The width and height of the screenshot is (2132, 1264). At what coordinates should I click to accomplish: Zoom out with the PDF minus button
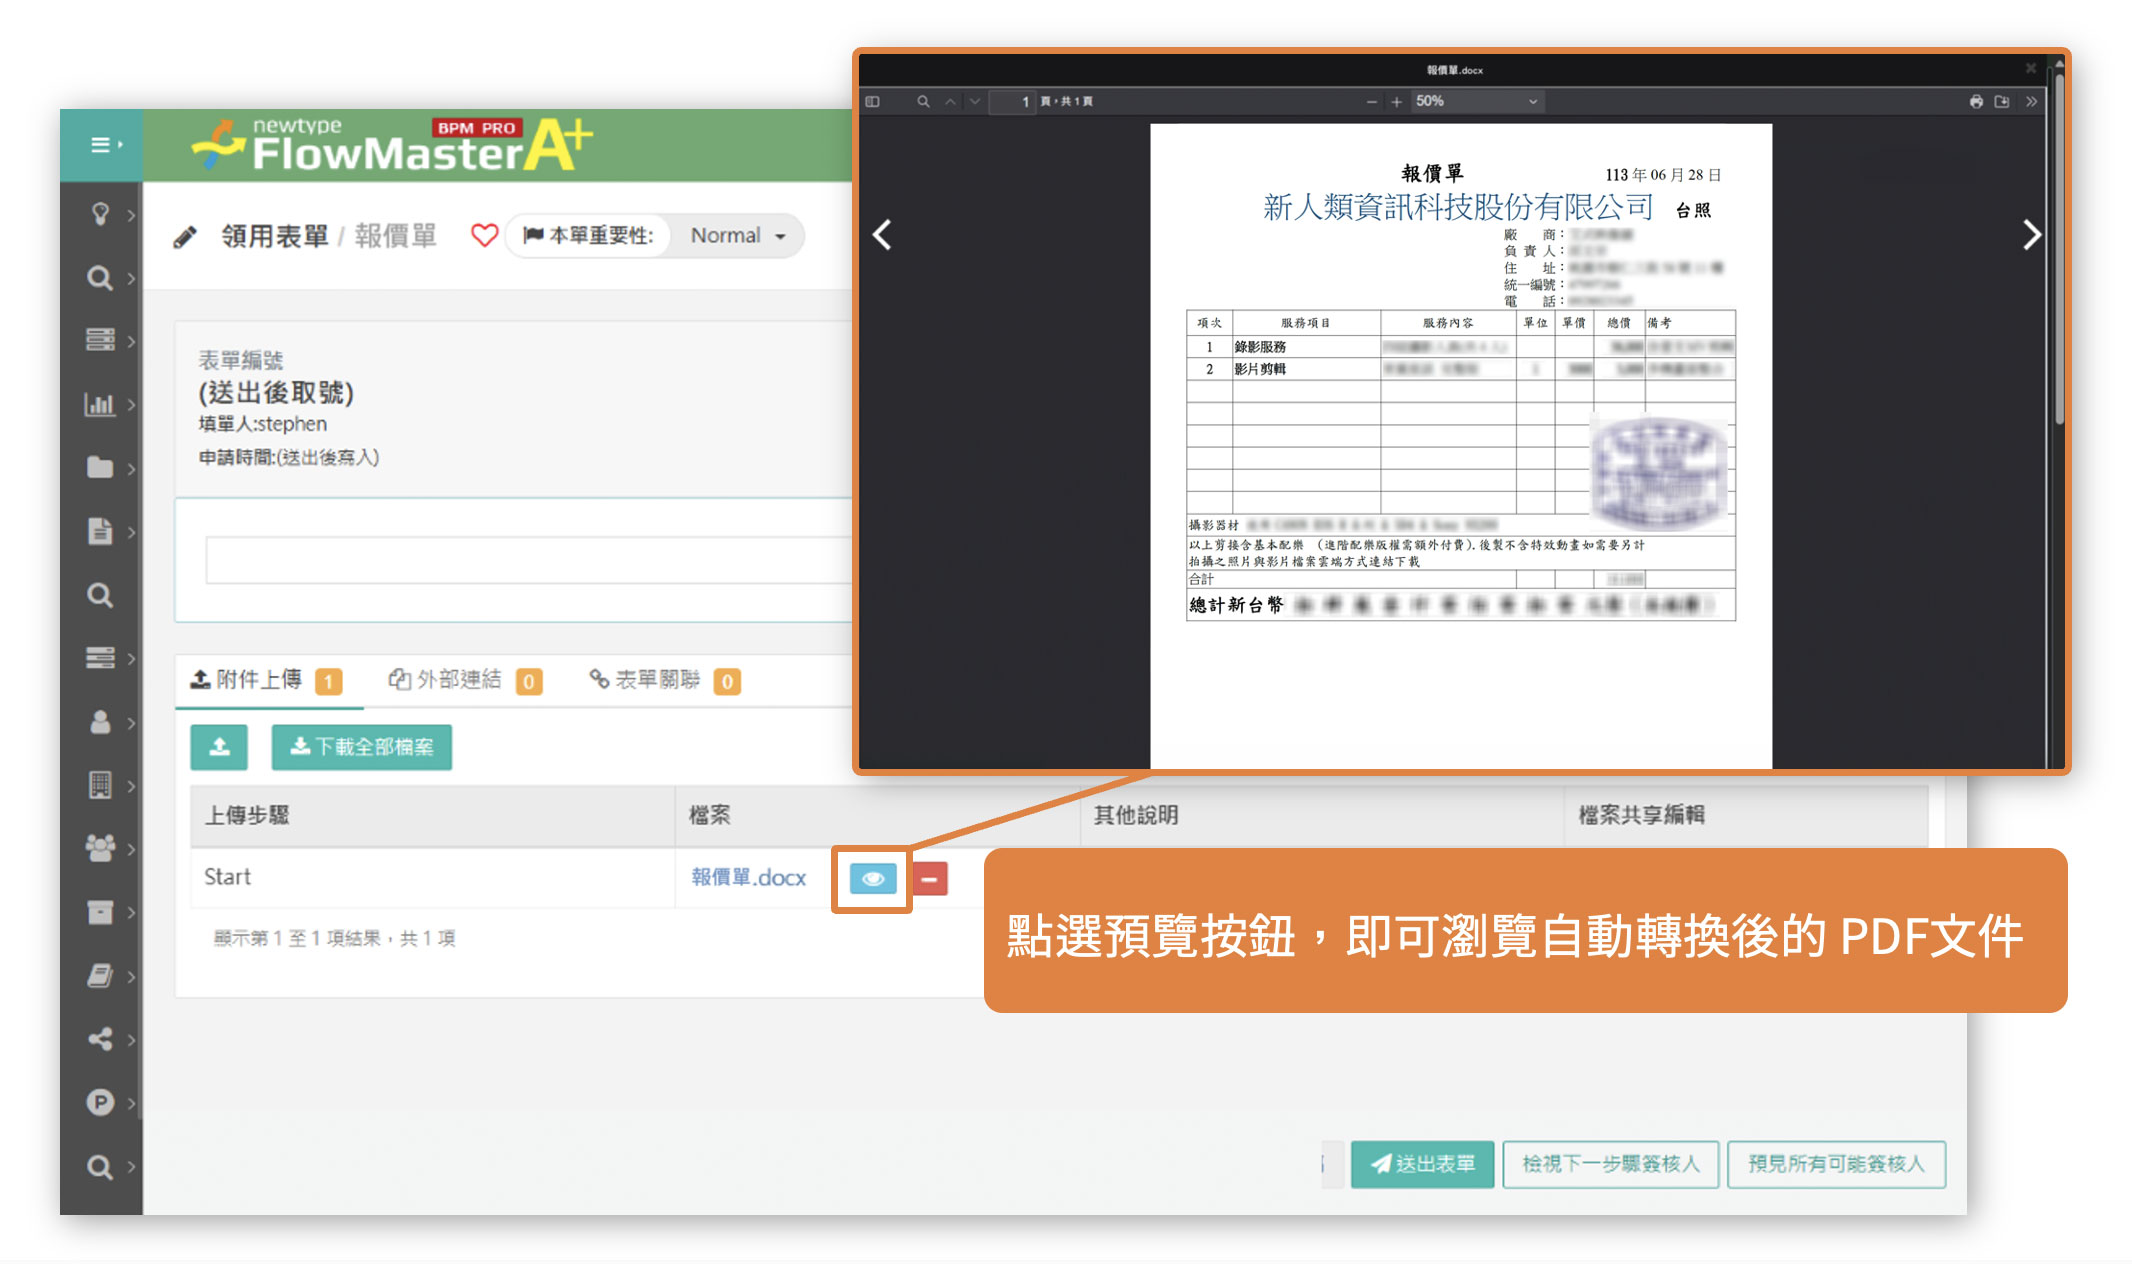[x=1371, y=101]
